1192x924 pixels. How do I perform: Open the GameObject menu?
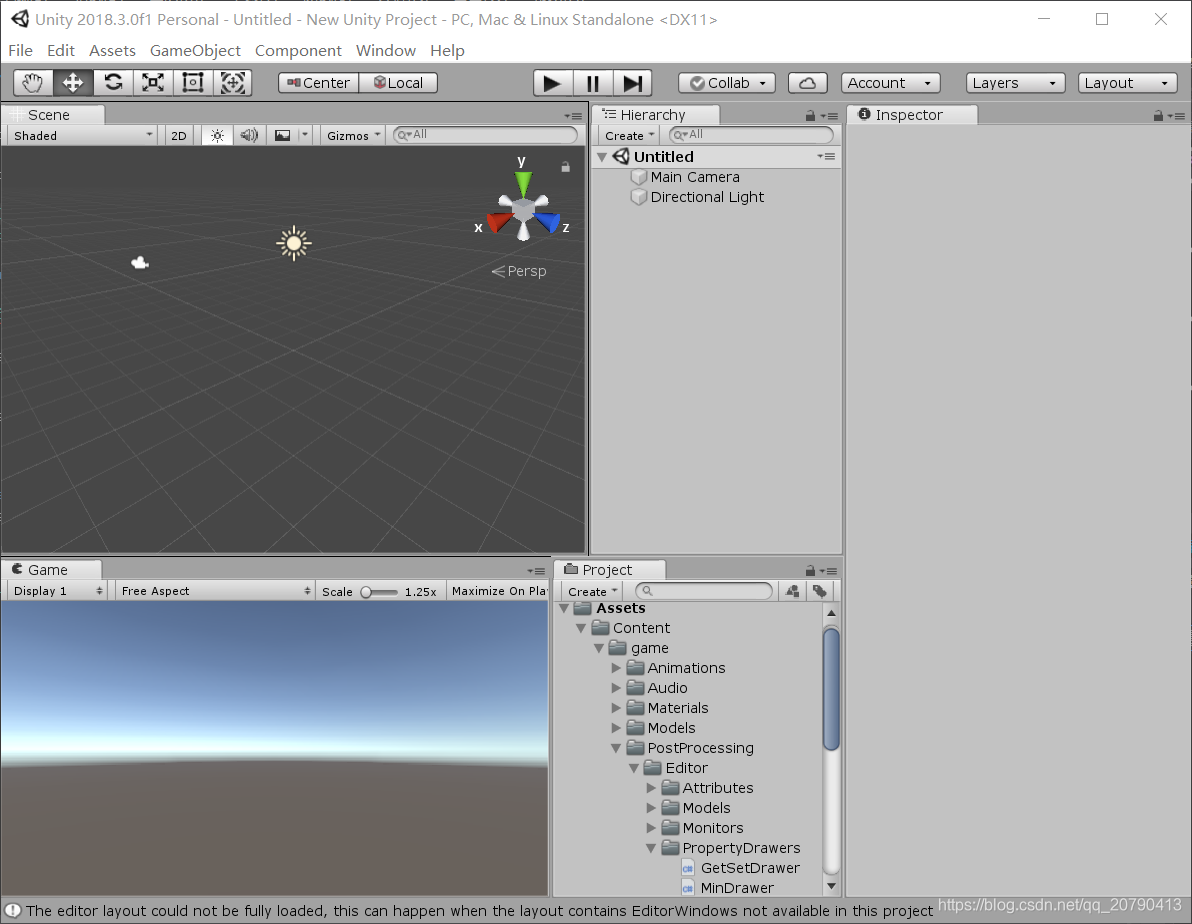[x=195, y=50]
